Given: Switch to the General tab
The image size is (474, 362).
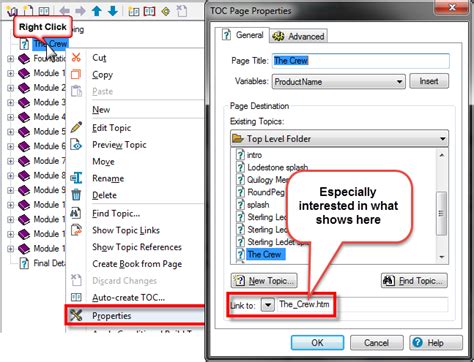Looking at the screenshot, I should (x=242, y=35).
